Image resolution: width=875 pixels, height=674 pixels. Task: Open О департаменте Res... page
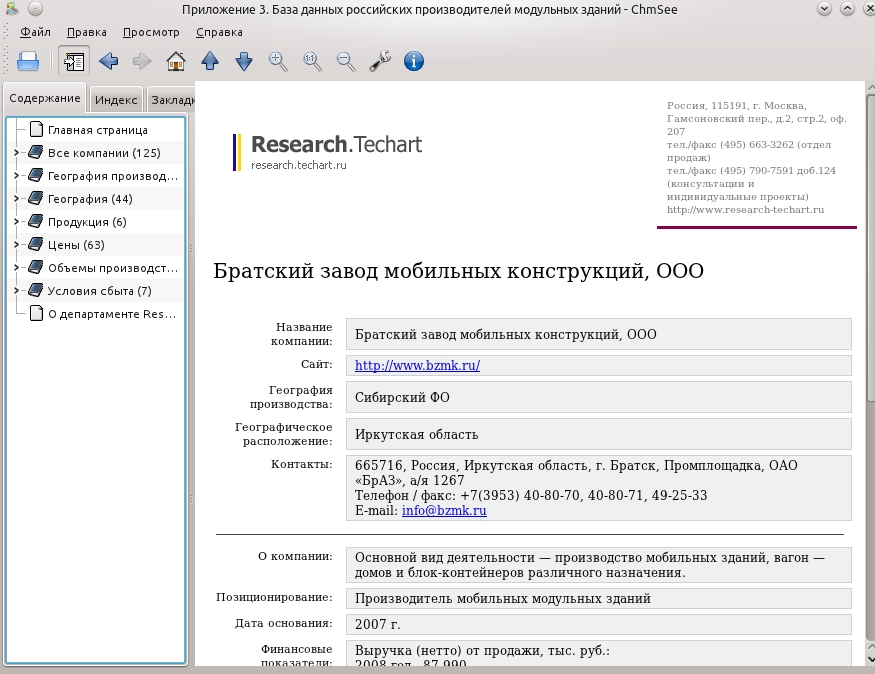112,314
